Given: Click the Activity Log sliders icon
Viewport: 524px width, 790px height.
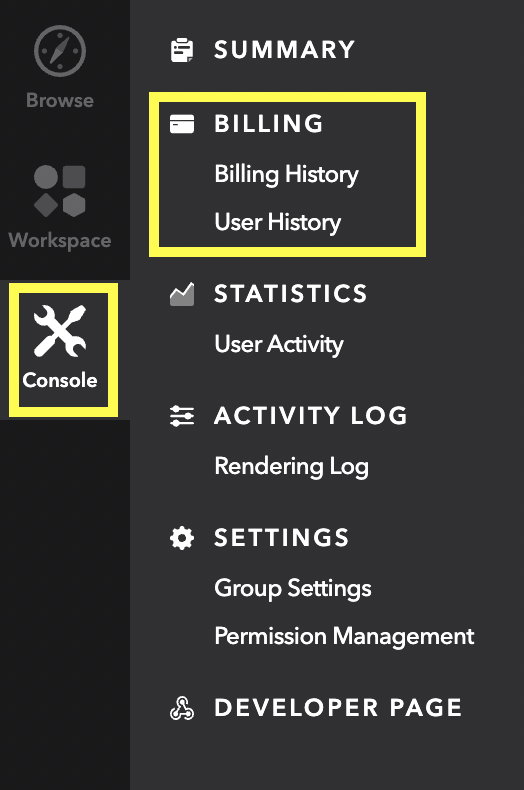Looking at the screenshot, I should pos(182,416).
